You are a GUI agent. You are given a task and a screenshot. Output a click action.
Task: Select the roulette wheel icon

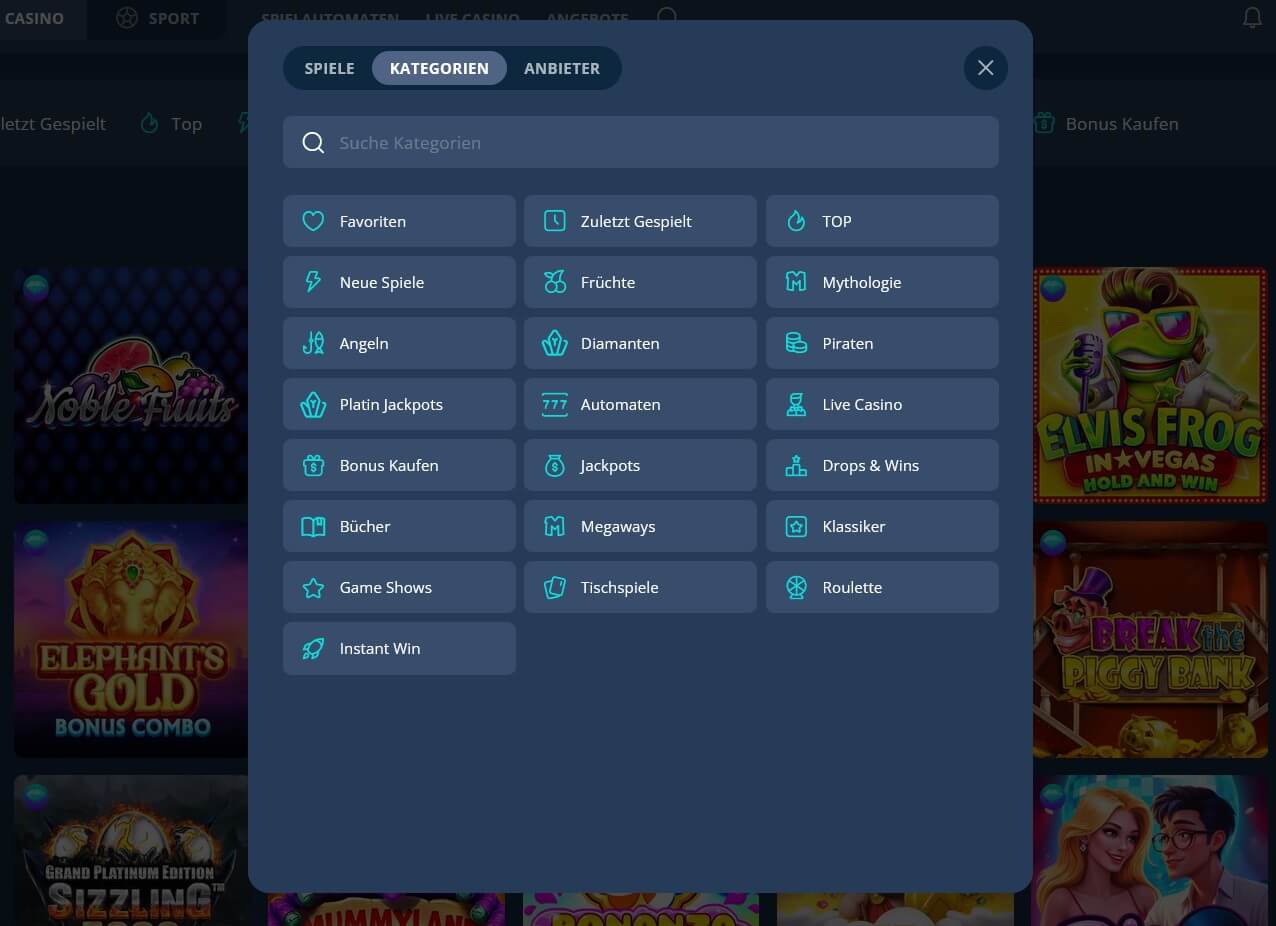796,587
